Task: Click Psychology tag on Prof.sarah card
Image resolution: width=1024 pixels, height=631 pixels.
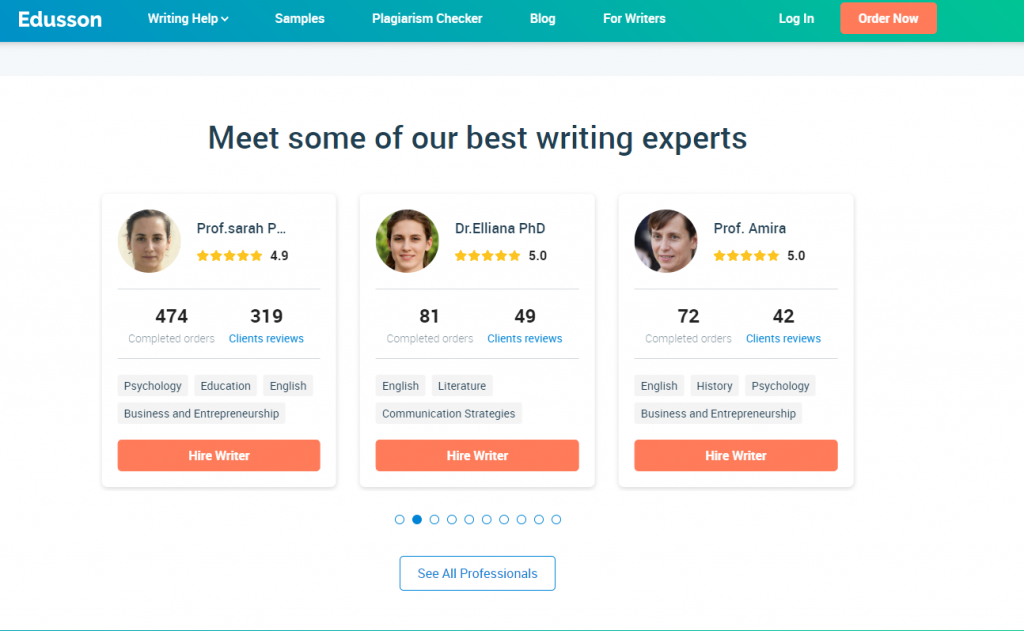Action: coord(153,385)
